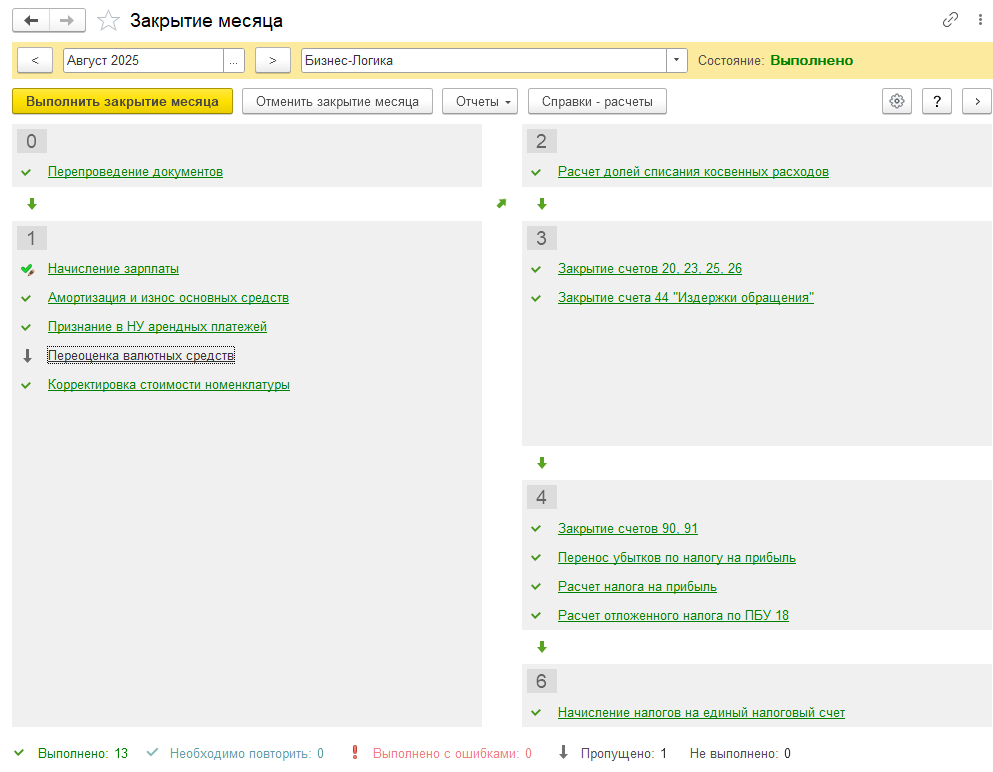Screen dimensions: 993x772
Task: Click the skipped arrow icon beside Переоценка валютных средств
Action: (x=27, y=356)
